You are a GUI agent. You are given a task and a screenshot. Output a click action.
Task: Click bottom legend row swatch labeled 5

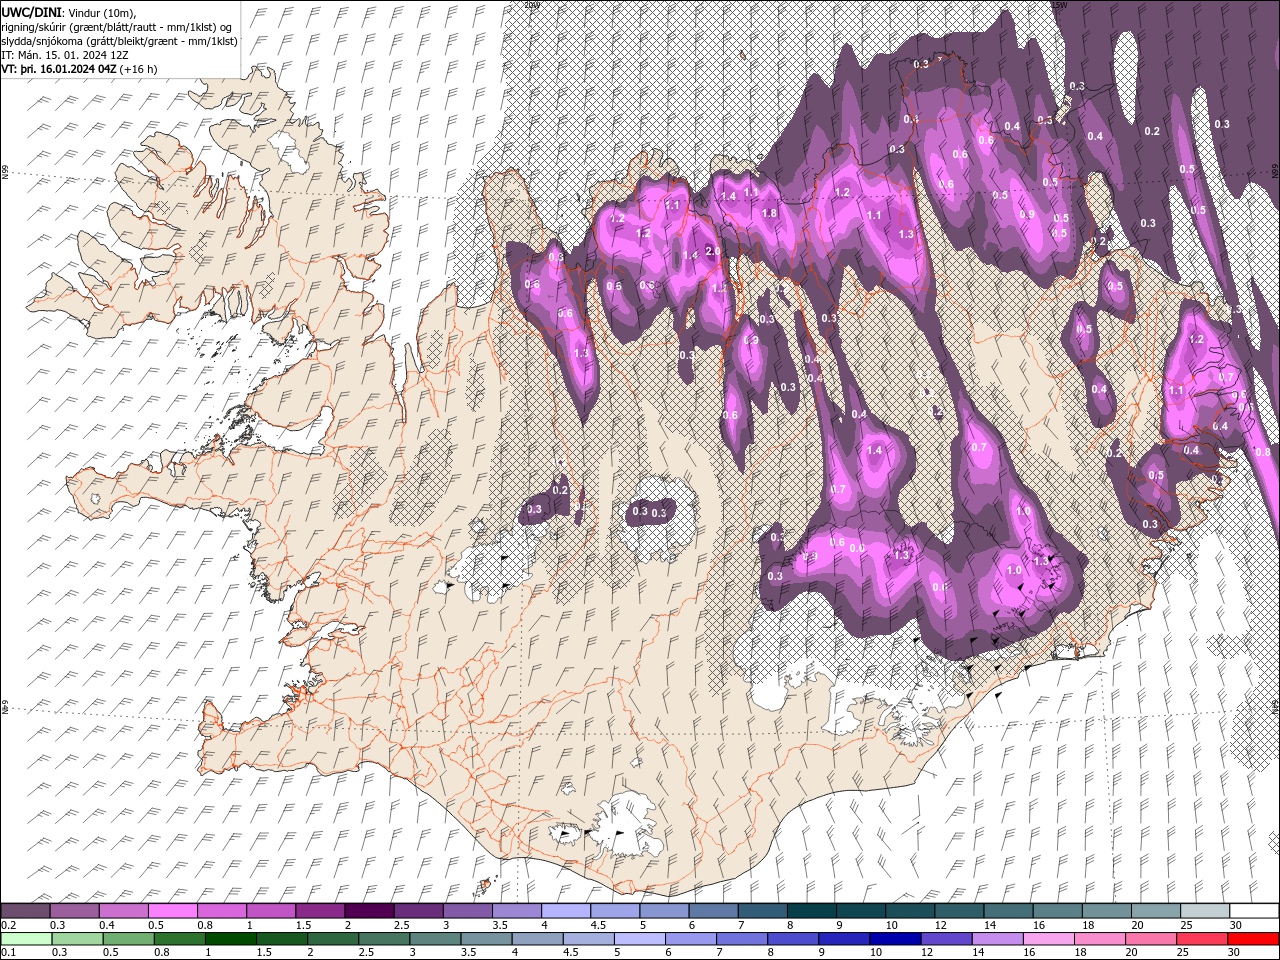[x=638, y=939]
